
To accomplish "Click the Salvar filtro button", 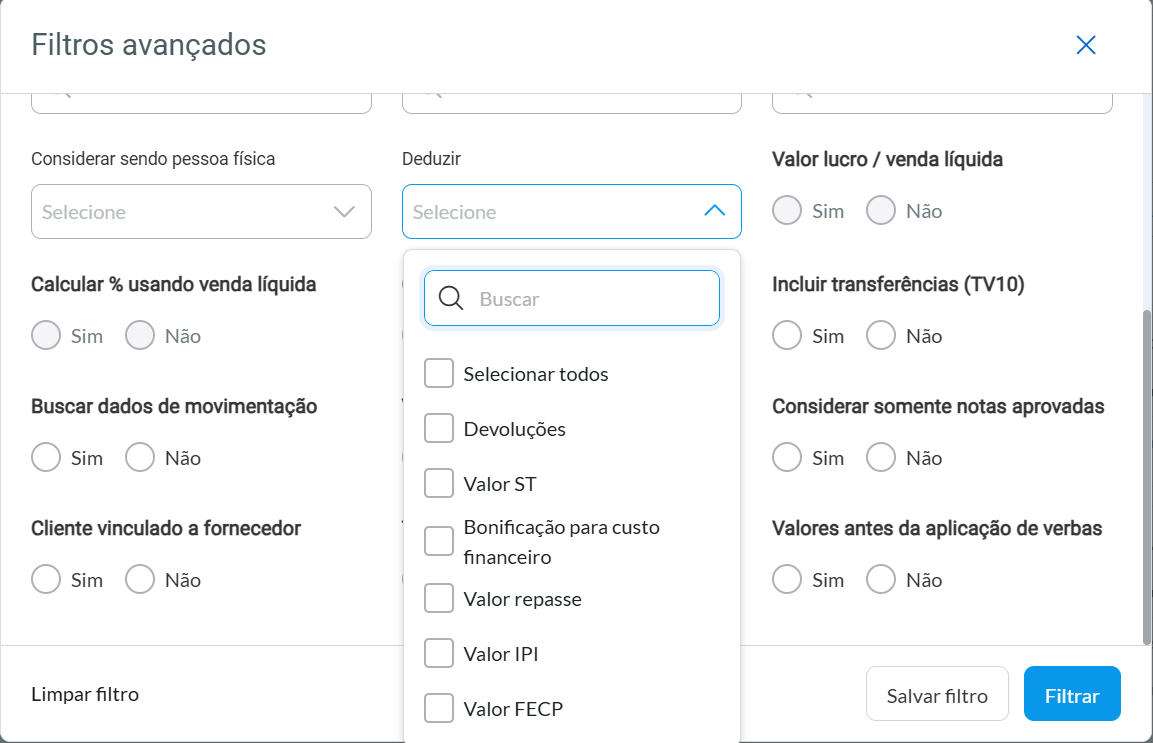I will tap(937, 693).
